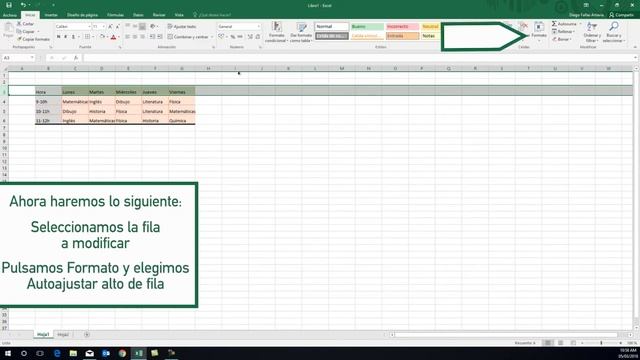Image resolution: width=640 pixels, height=360 pixels.
Task: Switch to Page Layout view in status bar
Action: pos(560,343)
